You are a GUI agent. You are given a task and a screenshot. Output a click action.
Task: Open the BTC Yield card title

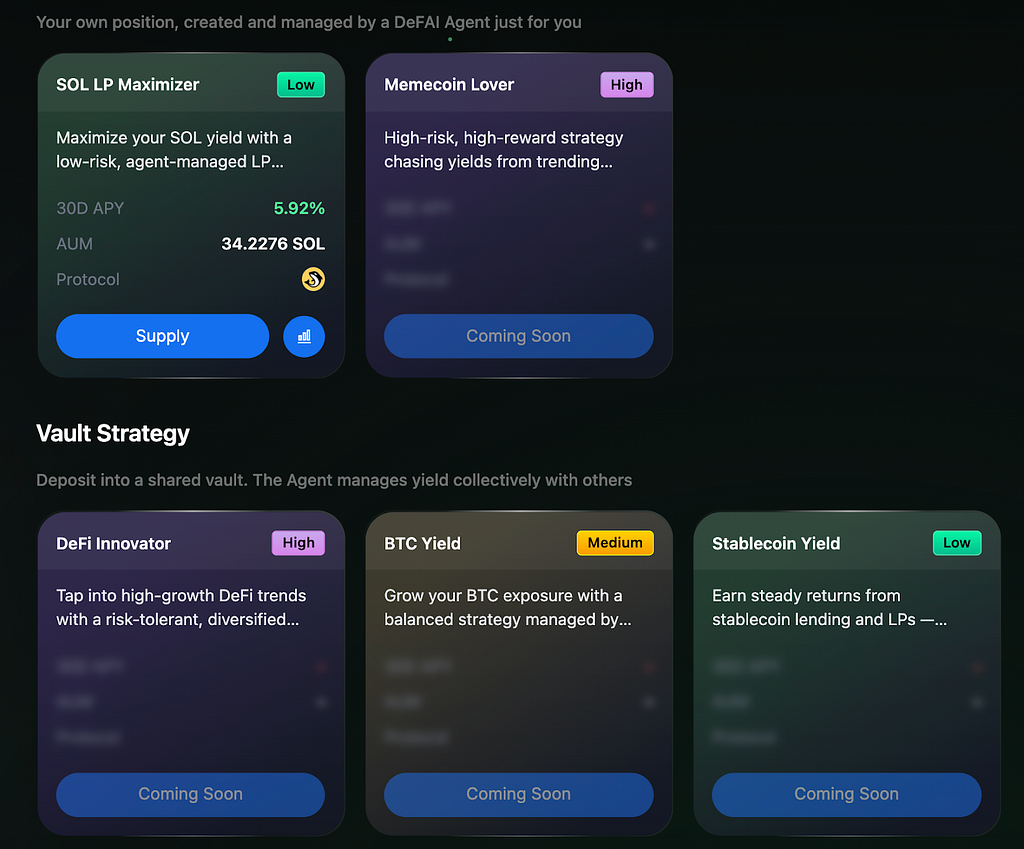423,543
